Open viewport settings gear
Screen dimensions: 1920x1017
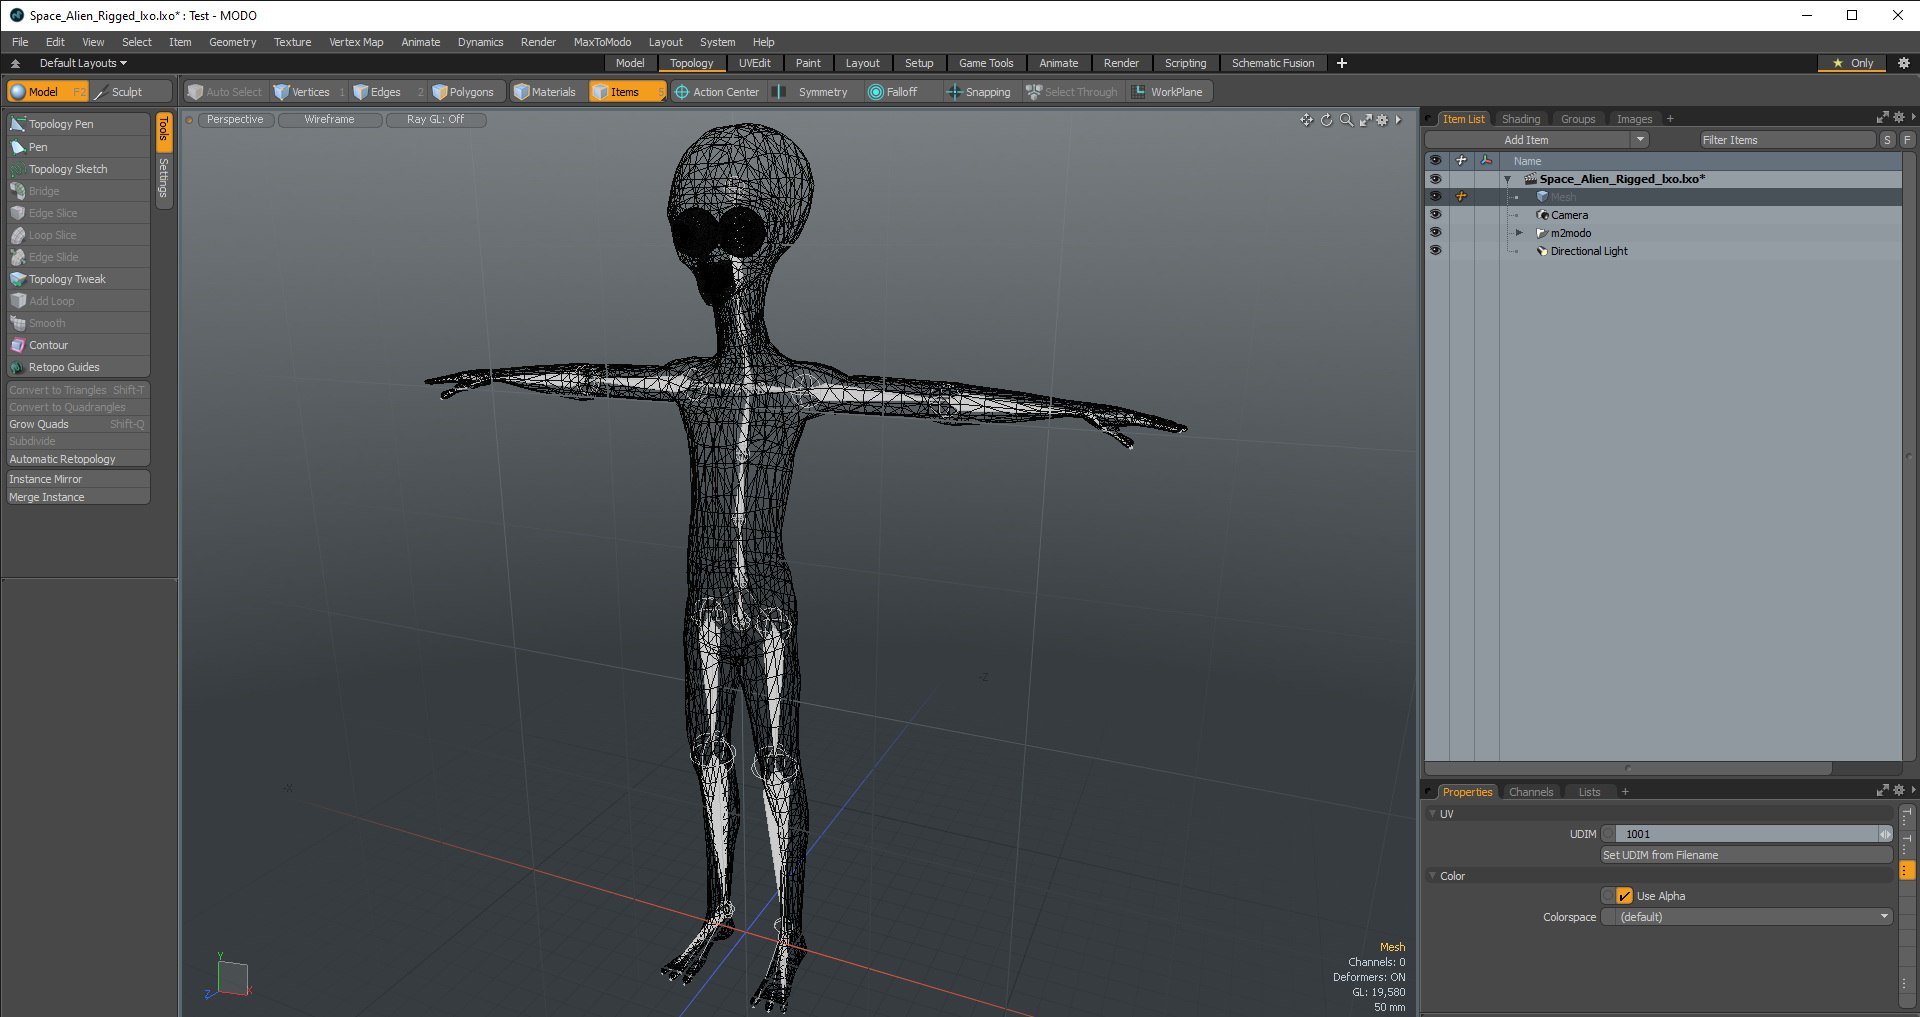[1382, 120]
